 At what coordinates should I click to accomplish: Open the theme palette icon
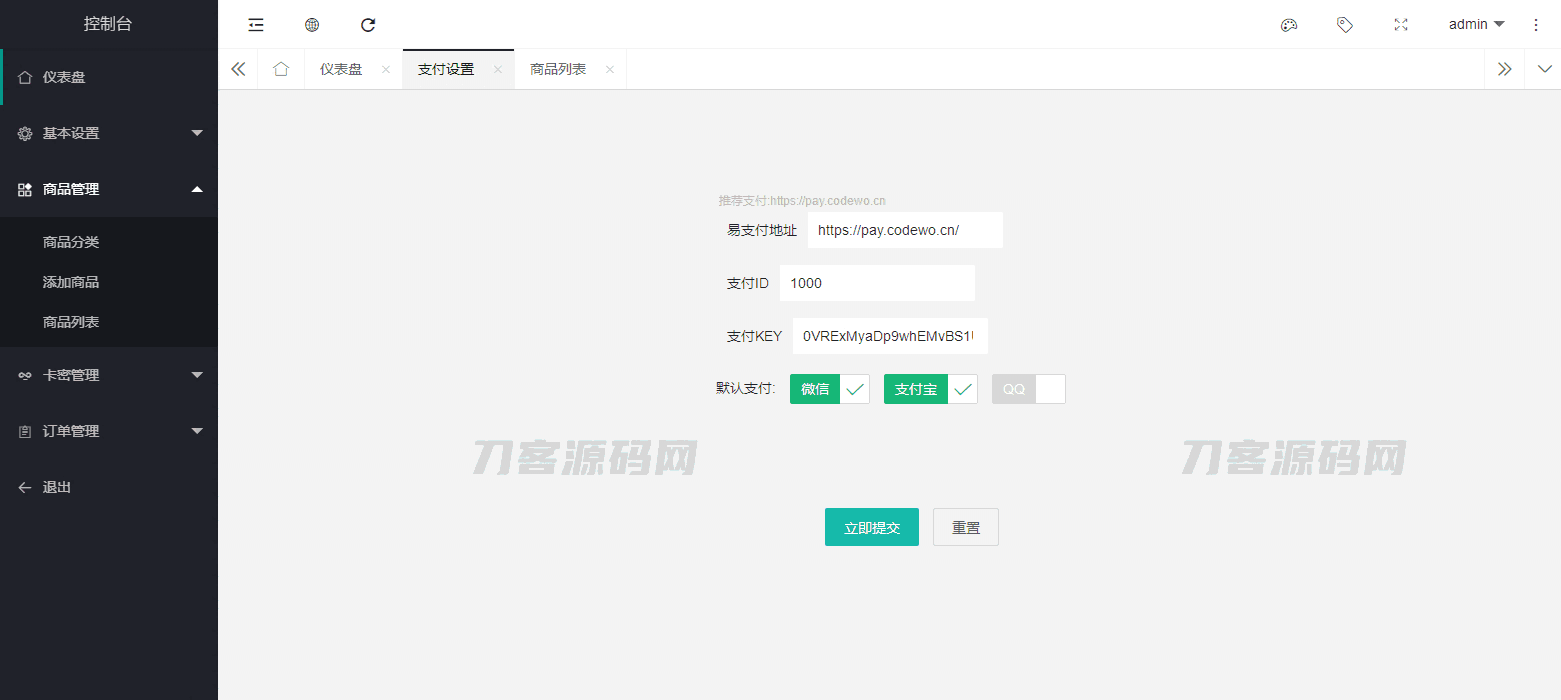click(x=1289, y=25)
